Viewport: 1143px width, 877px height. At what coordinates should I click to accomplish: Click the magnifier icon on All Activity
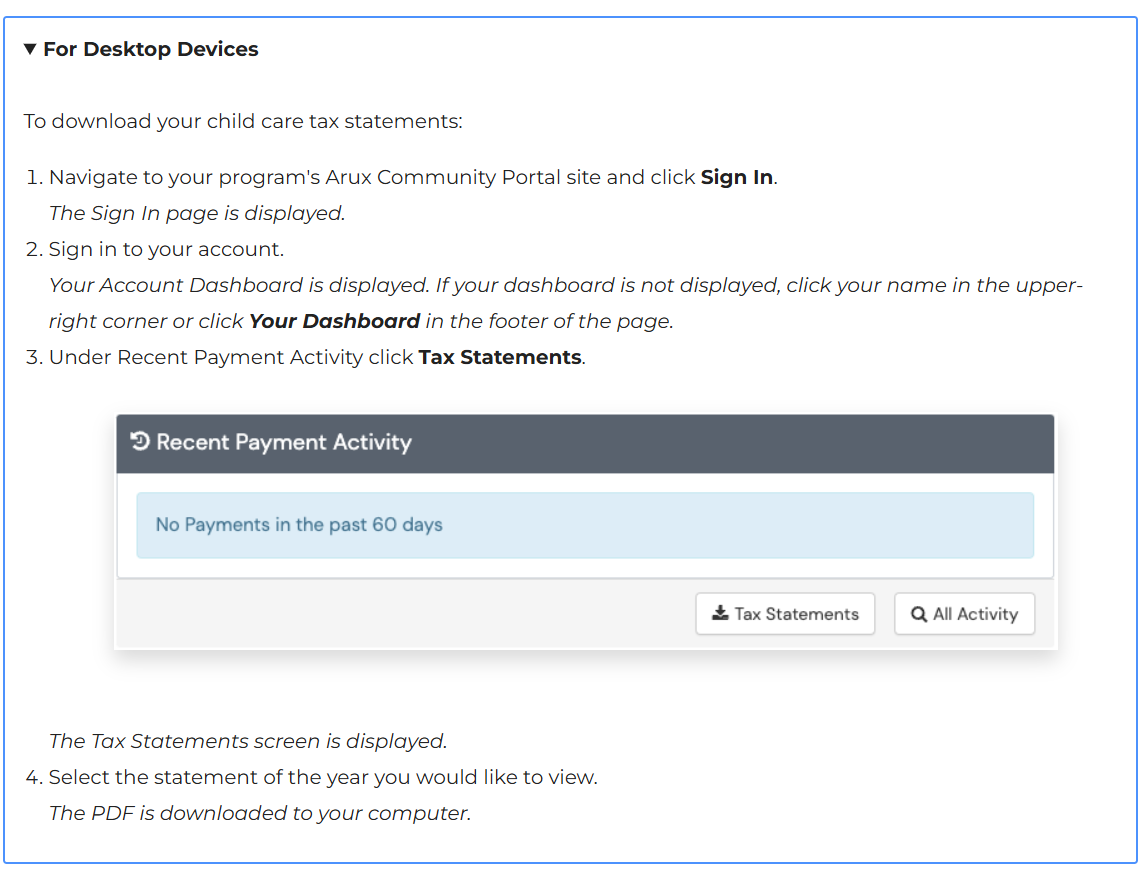coord(918,614)
